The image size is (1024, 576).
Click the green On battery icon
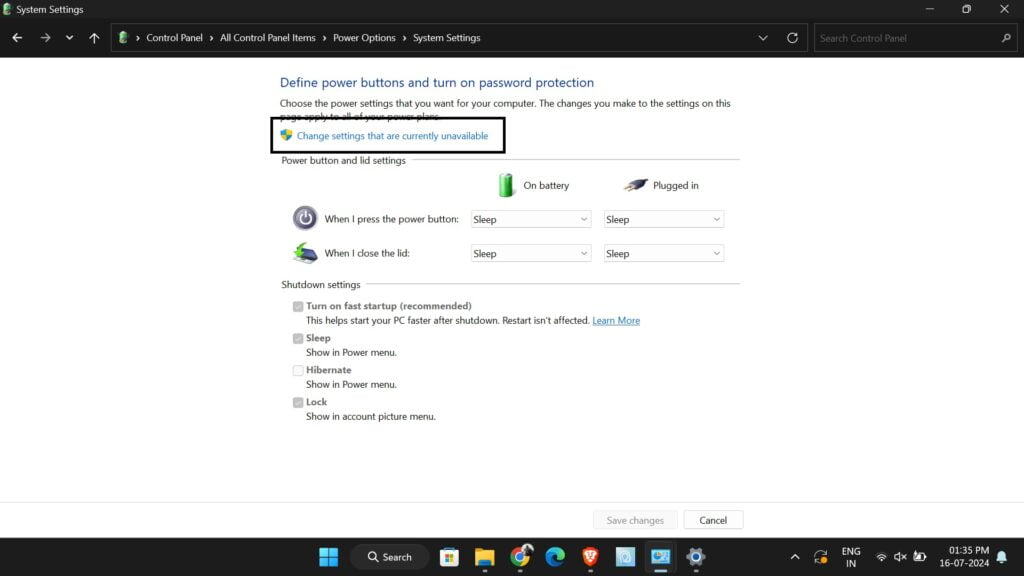(506, 185)
